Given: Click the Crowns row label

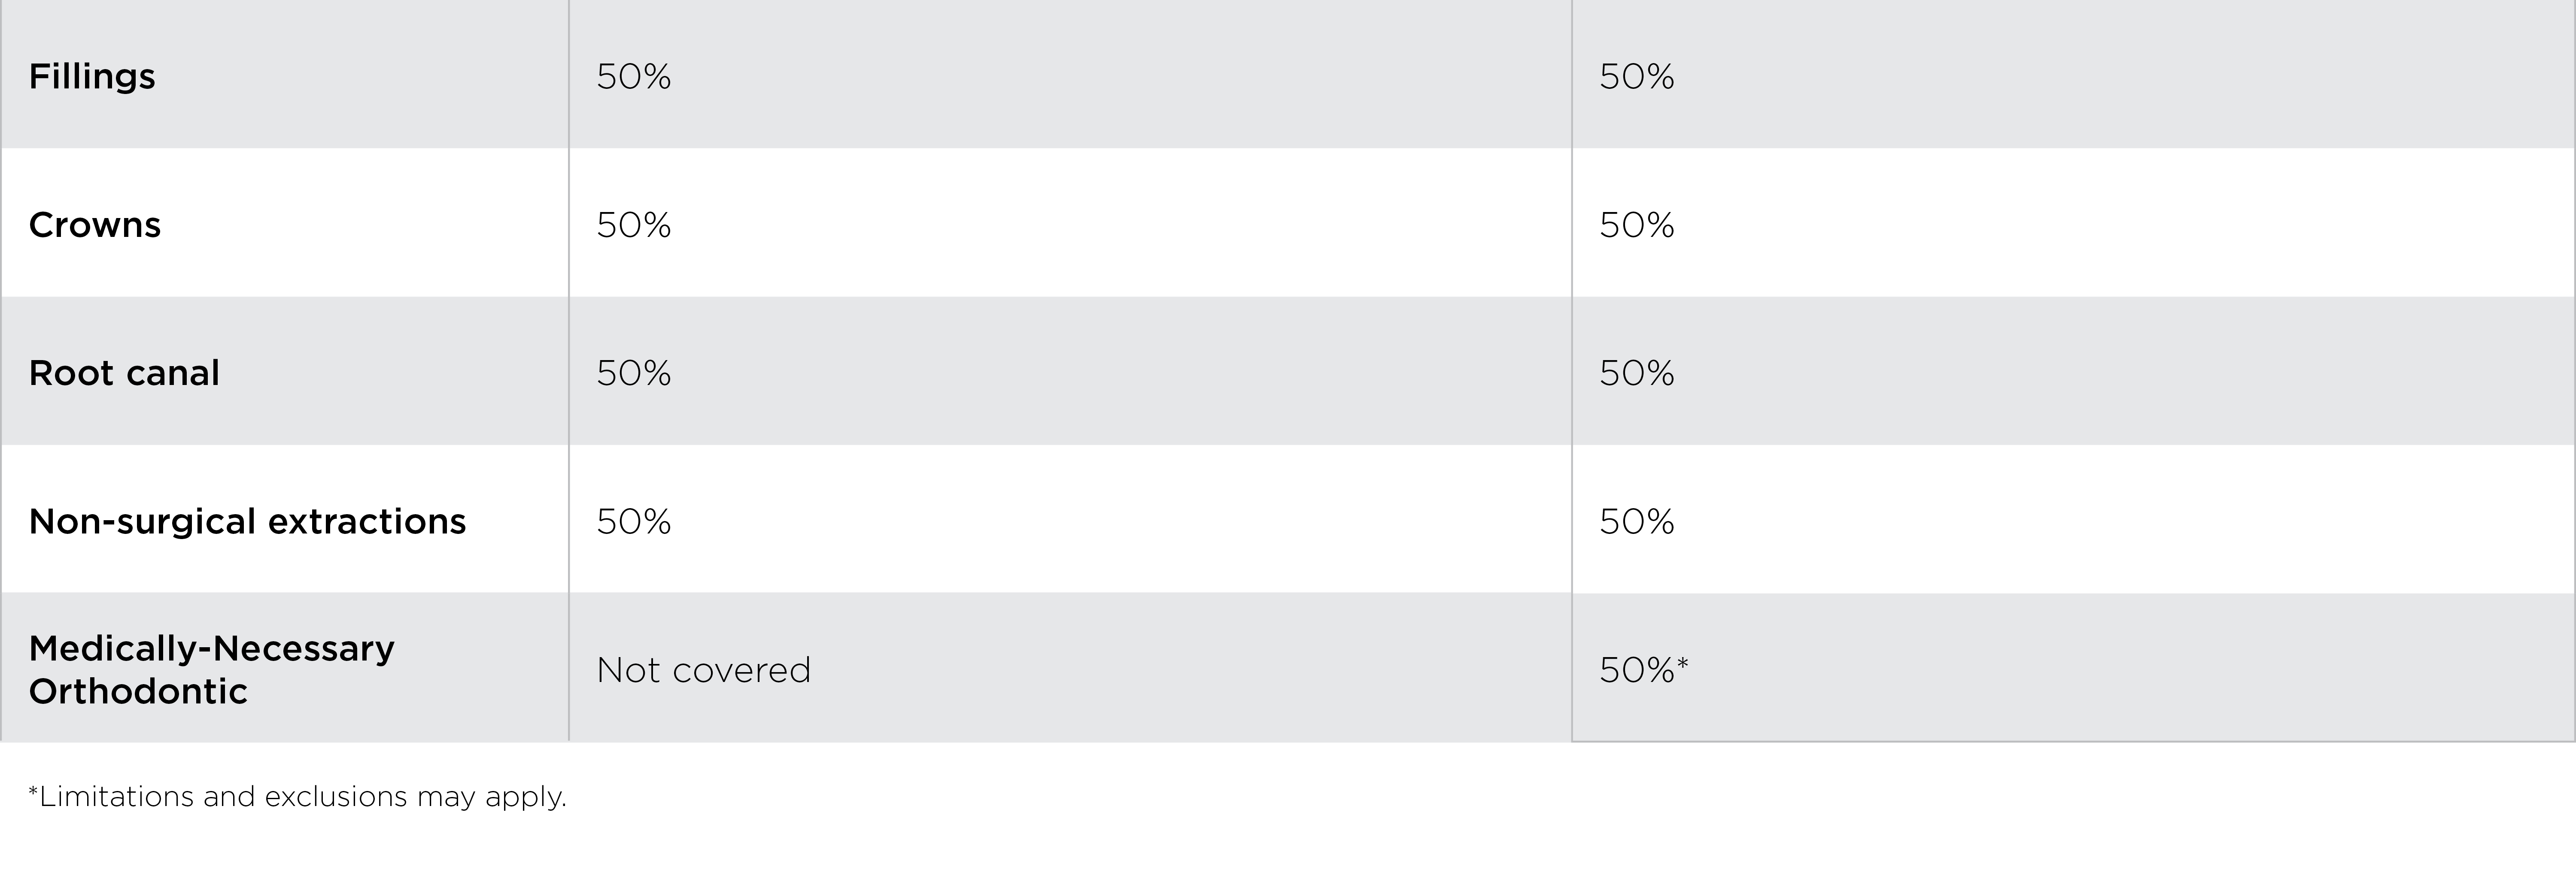Looking at the screenshot, I should click(95, 225).
